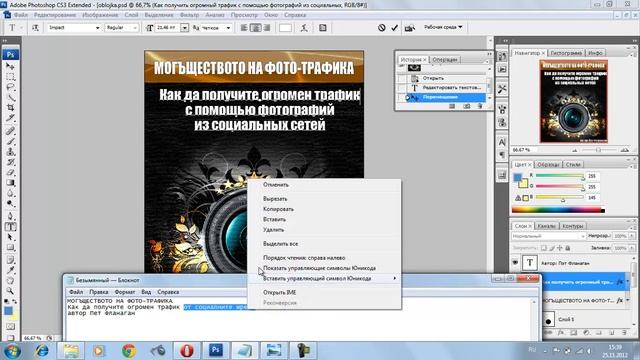Switch to the Каналы tab
The width and height of the screenshot is (640, 360).
pos(546,226)
